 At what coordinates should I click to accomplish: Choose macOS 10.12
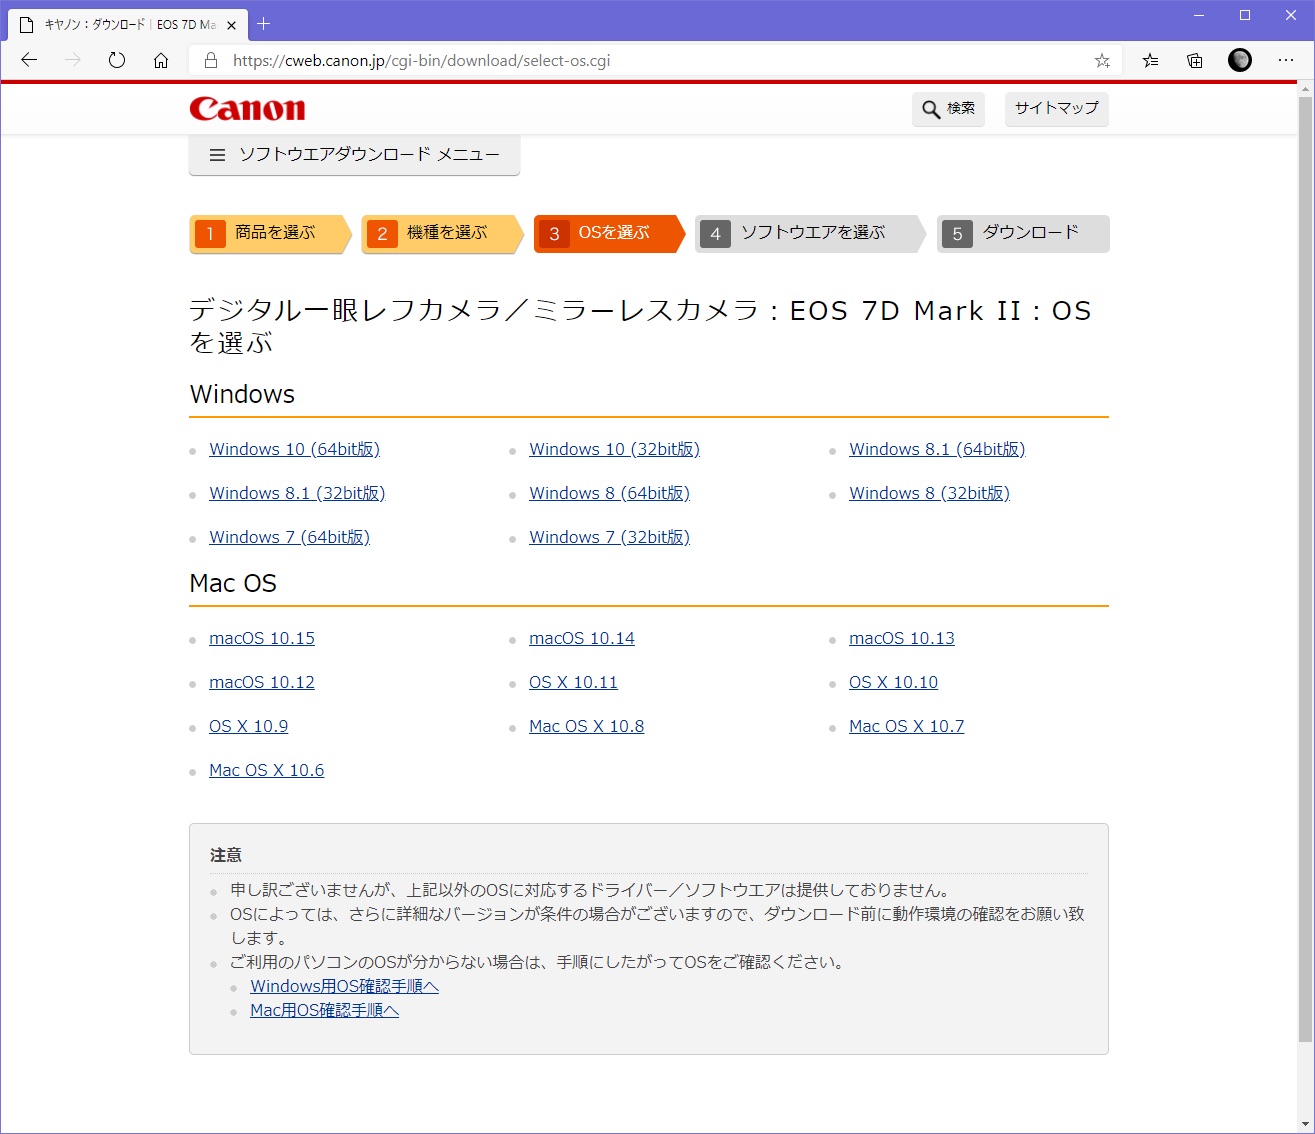[x=262, y=682]
